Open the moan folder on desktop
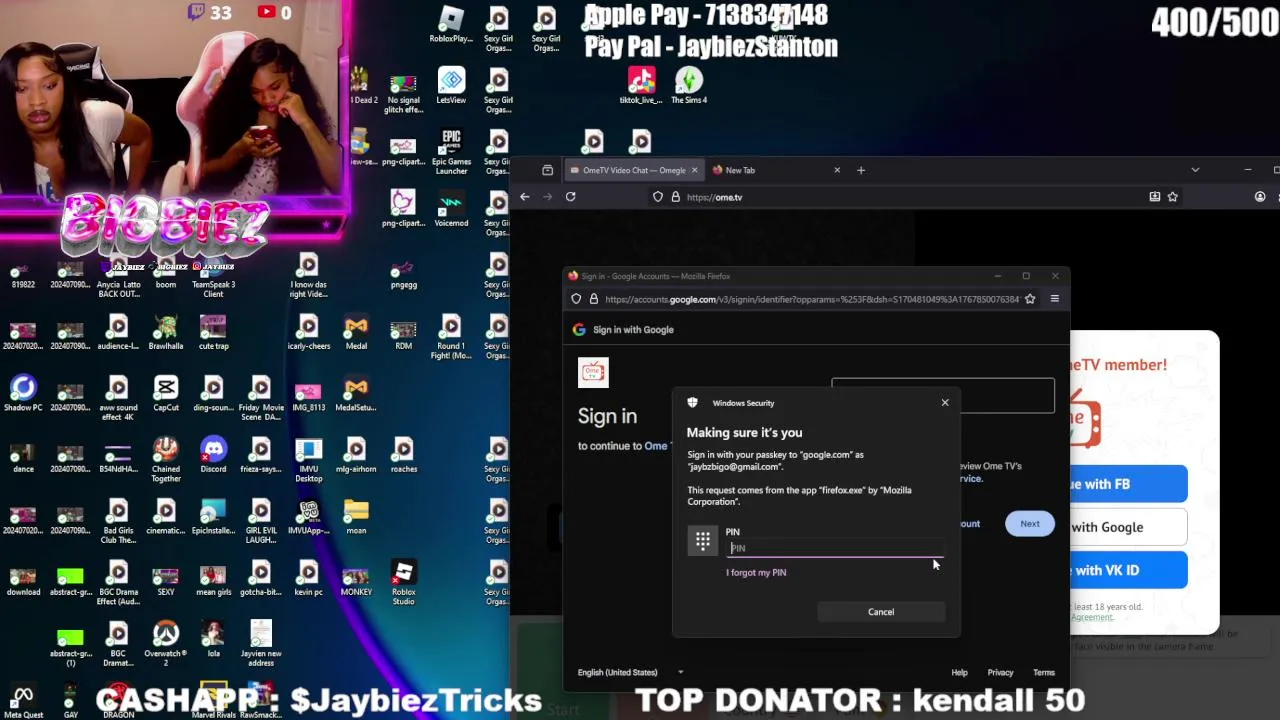The width and height of the screenshot is (1280, 720). pos(356,516)
